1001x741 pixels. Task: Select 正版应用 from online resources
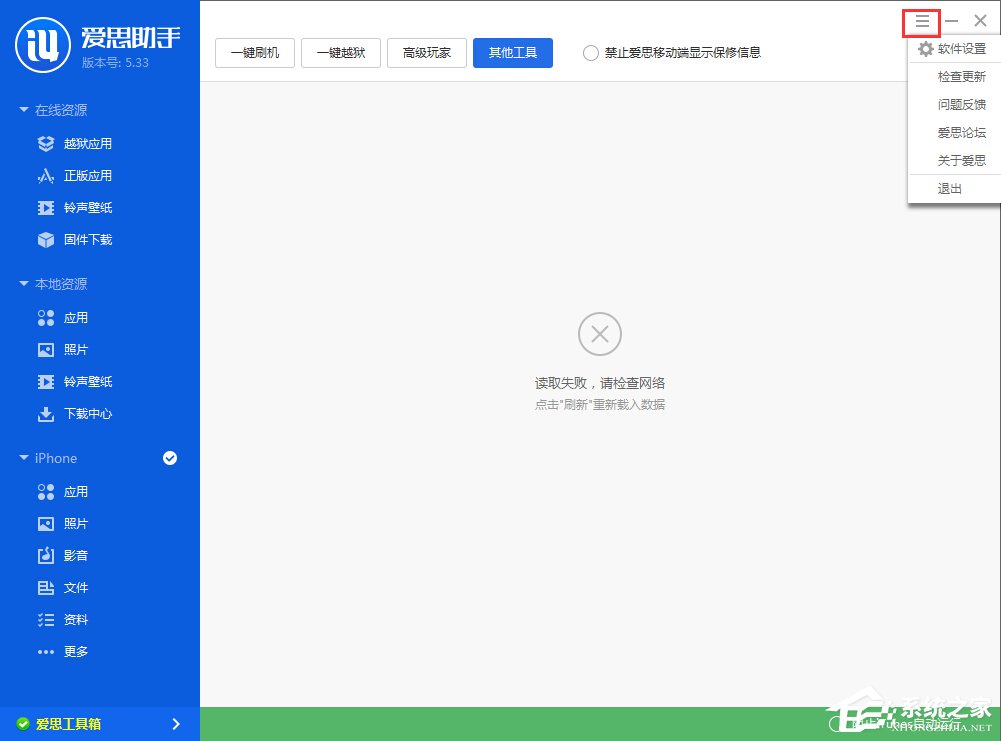pos(87,175)
